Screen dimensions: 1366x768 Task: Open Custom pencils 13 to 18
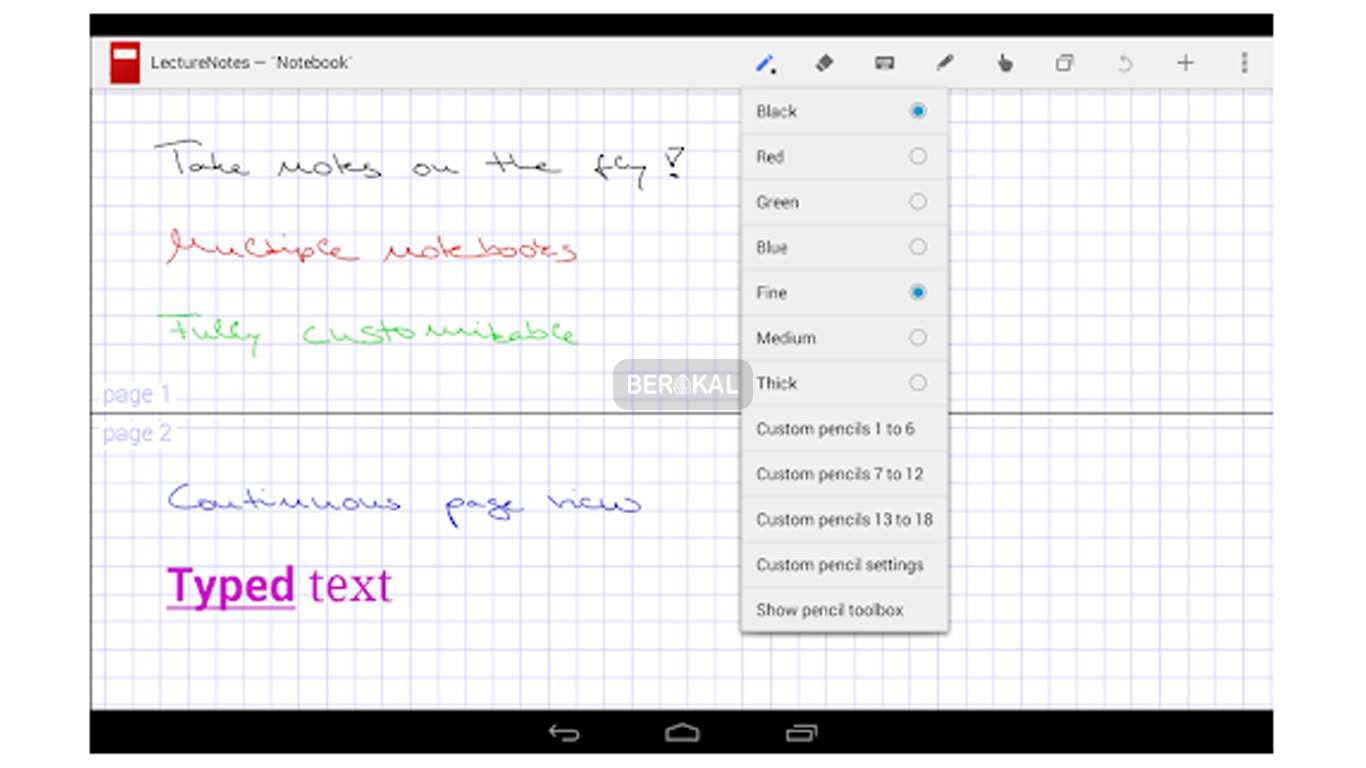[844, 519]
